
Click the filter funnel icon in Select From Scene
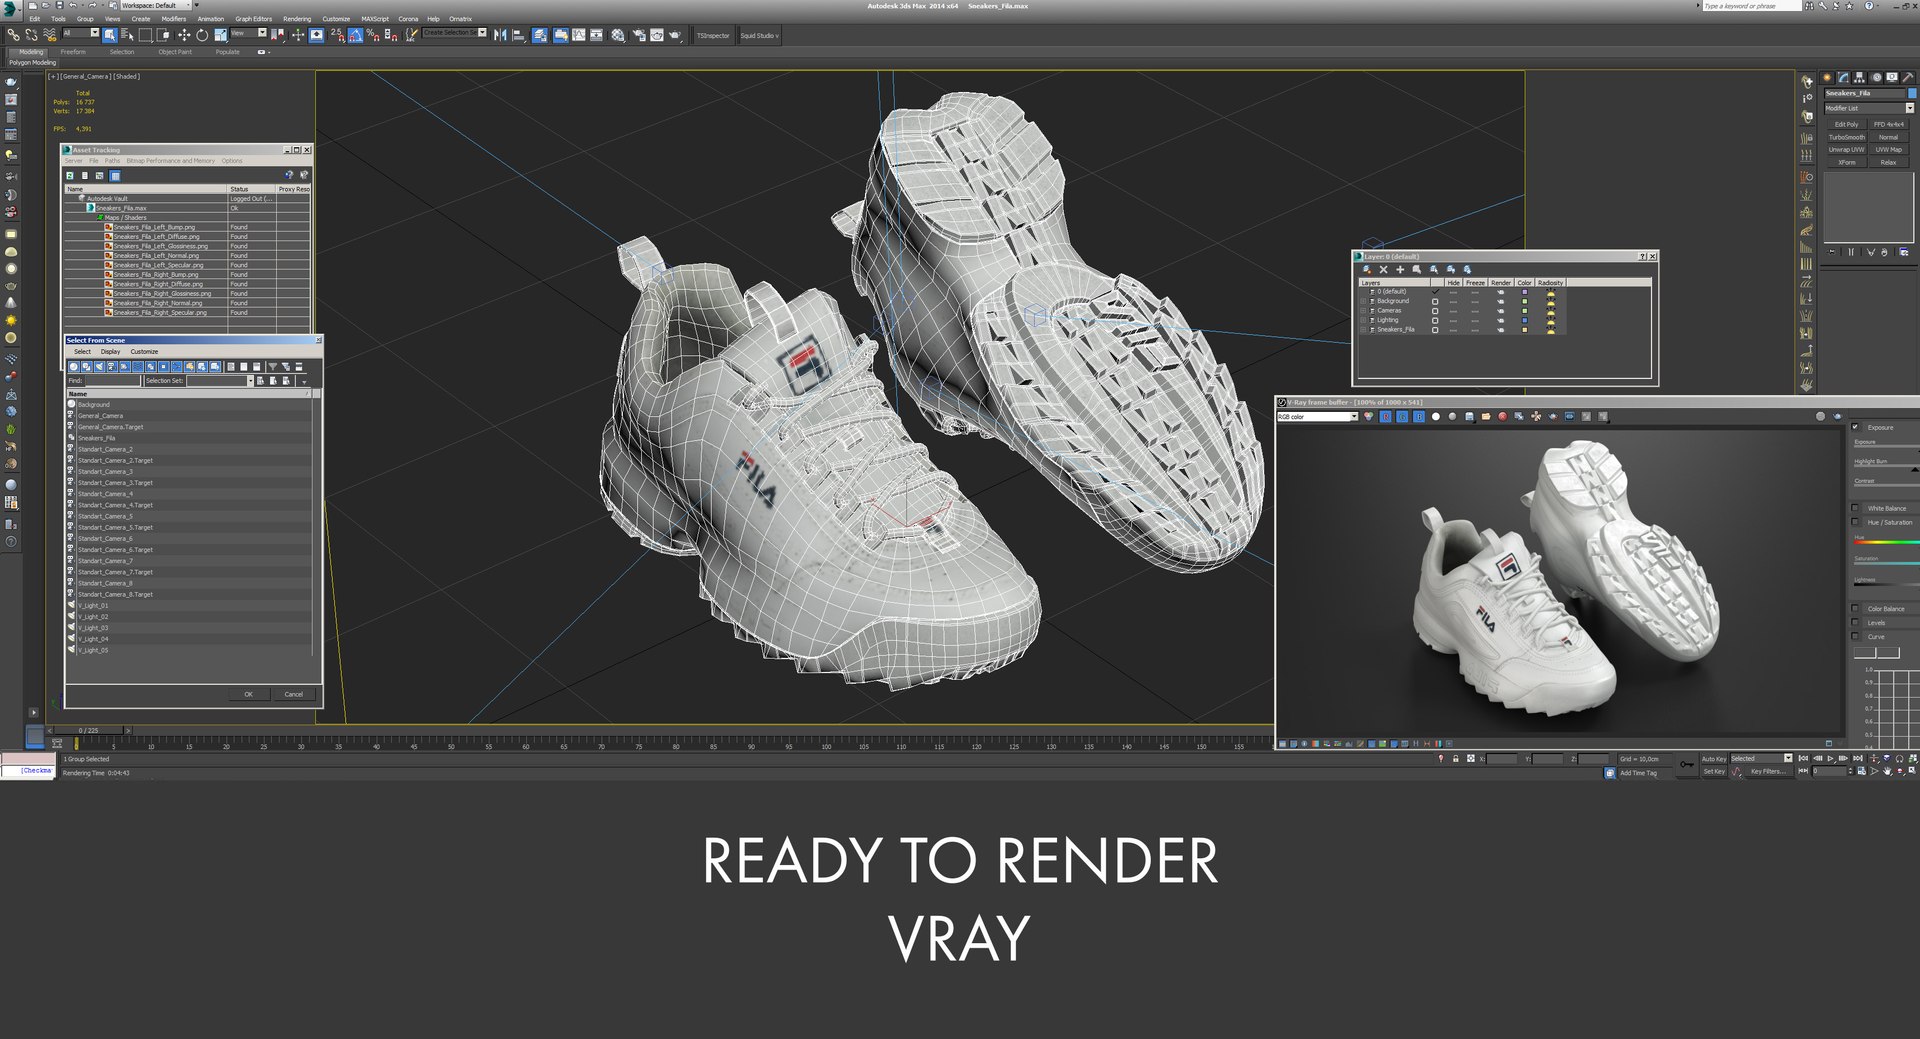click(x=272, y=367)
